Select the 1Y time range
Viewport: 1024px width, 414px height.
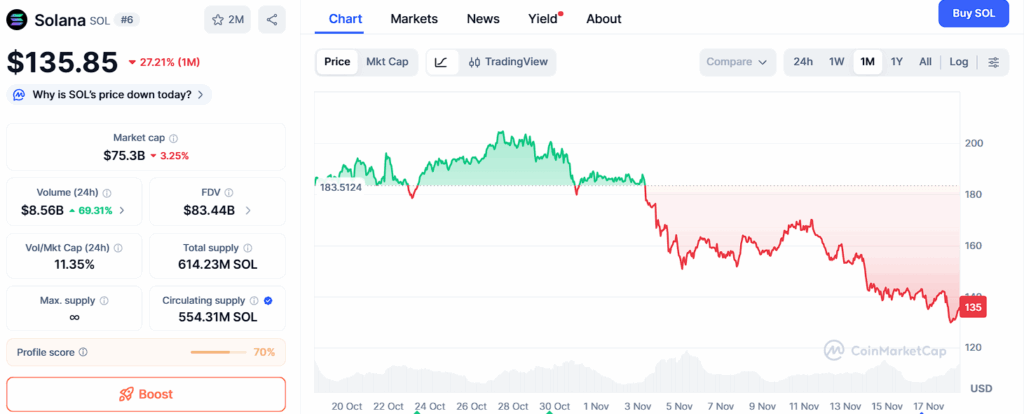click(x=897, y=62)
